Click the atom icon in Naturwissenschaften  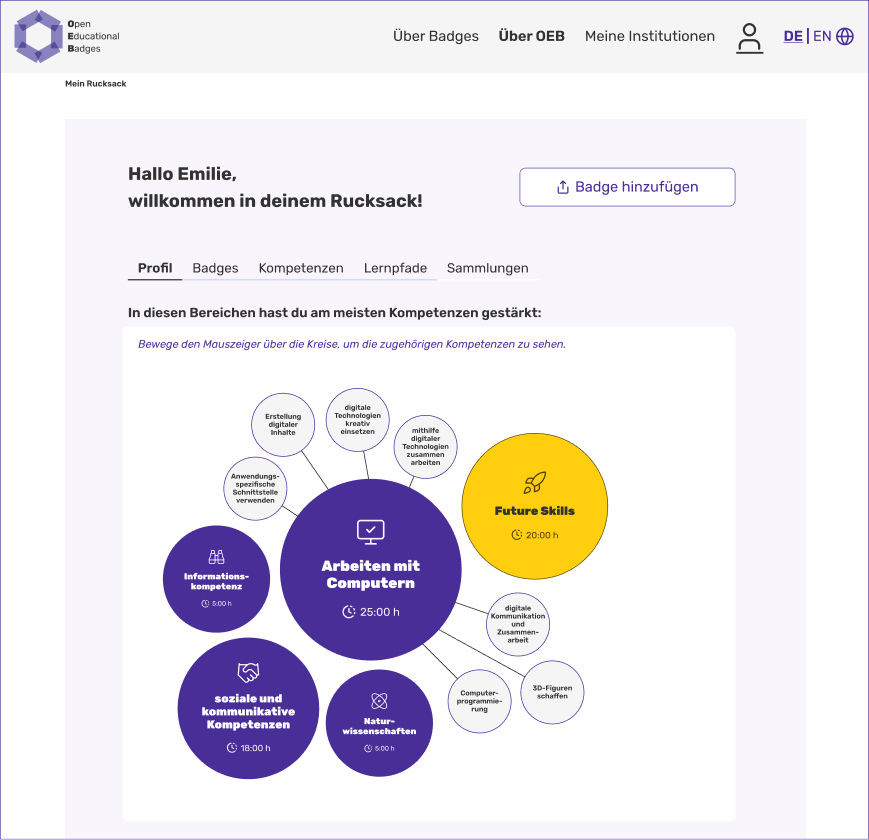[379, 701]
